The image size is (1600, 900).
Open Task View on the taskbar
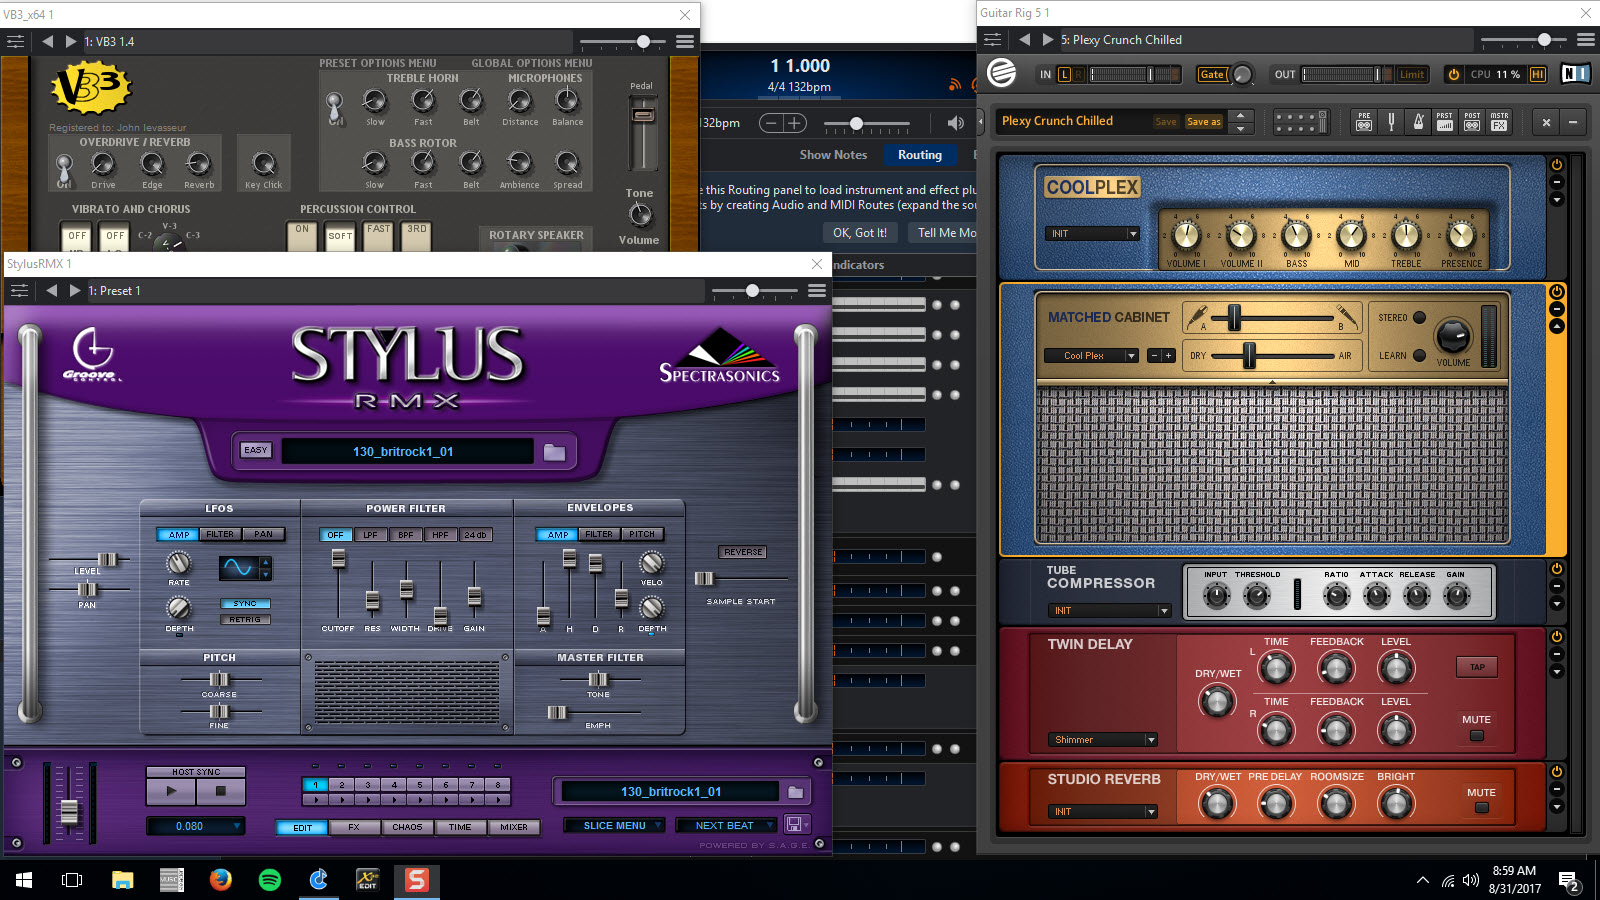coord(72,880)
